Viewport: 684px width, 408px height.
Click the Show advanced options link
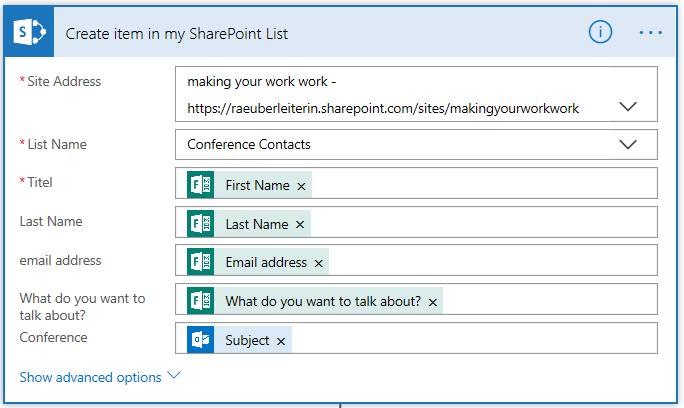pyautogui.click(x=90, y=377)
